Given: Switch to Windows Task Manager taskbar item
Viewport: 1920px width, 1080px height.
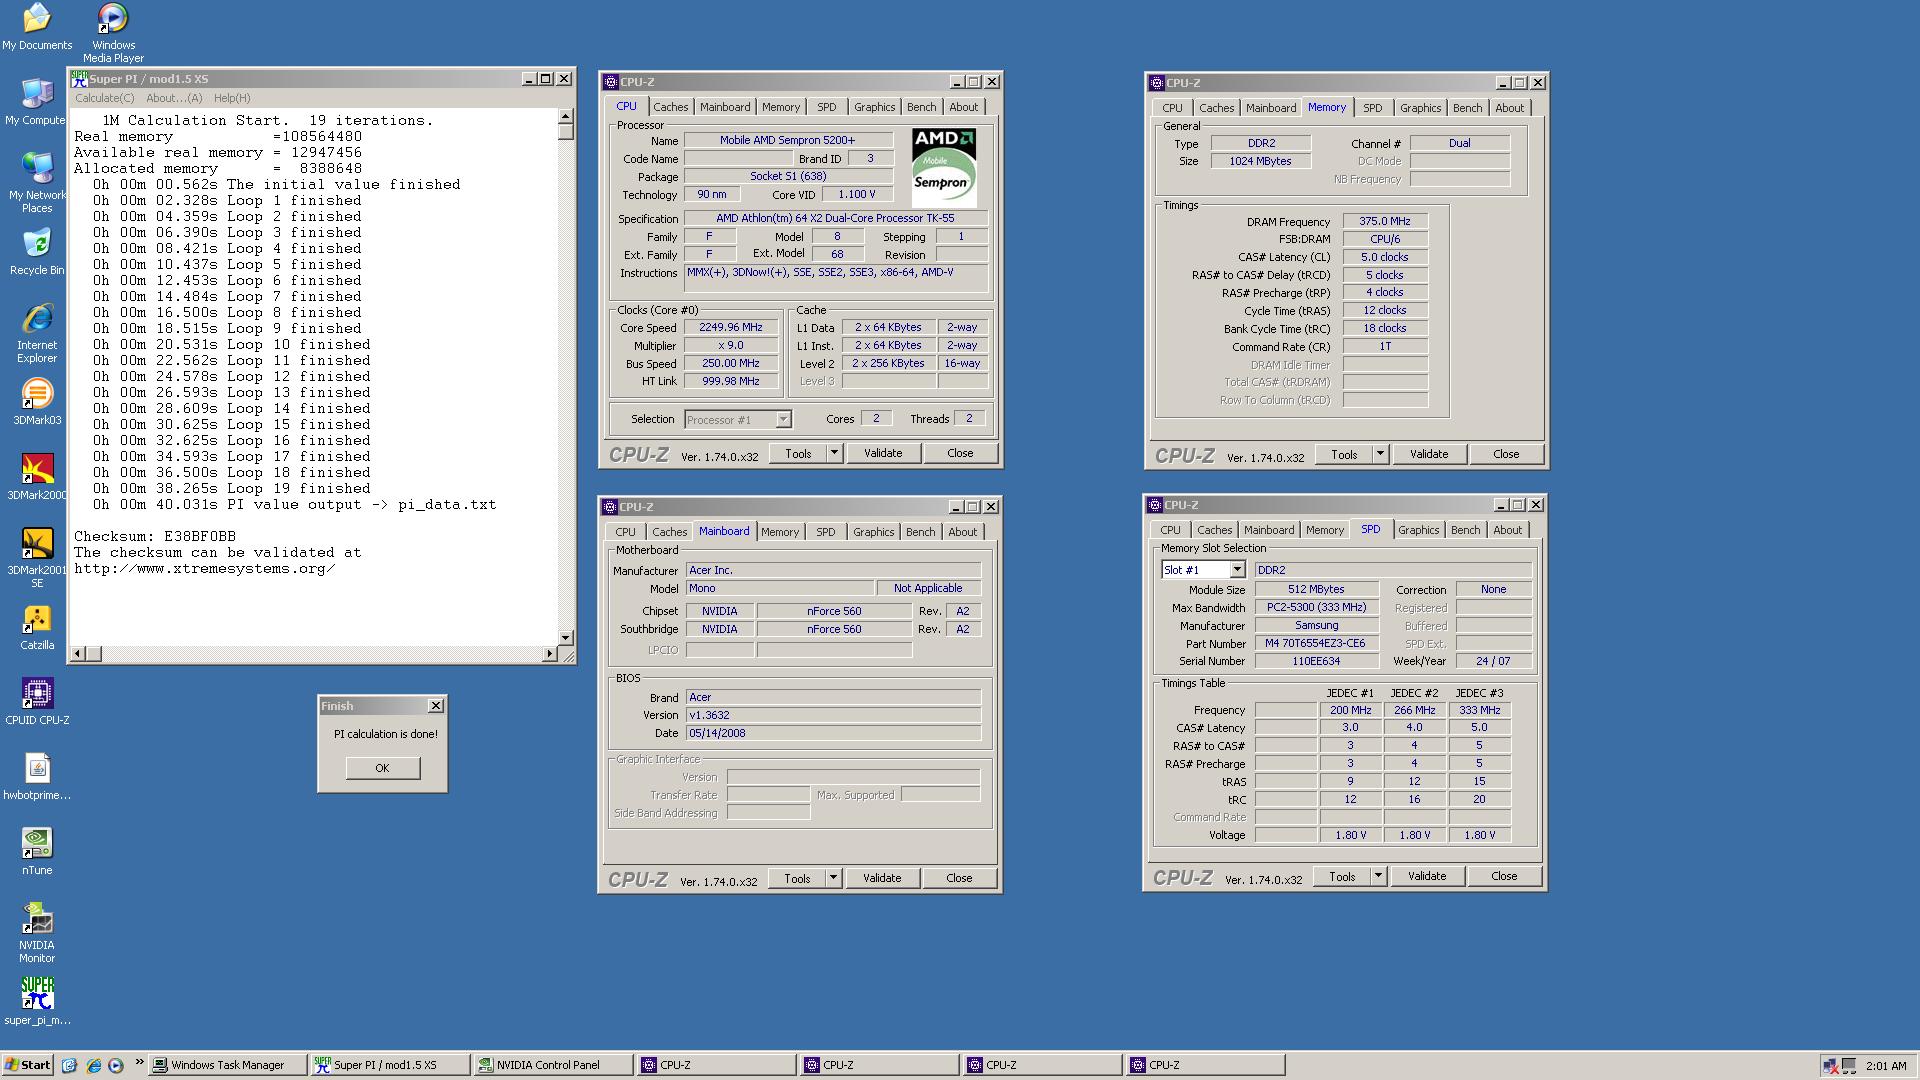Looking at the screenshot, I should tap(227, 1065).
